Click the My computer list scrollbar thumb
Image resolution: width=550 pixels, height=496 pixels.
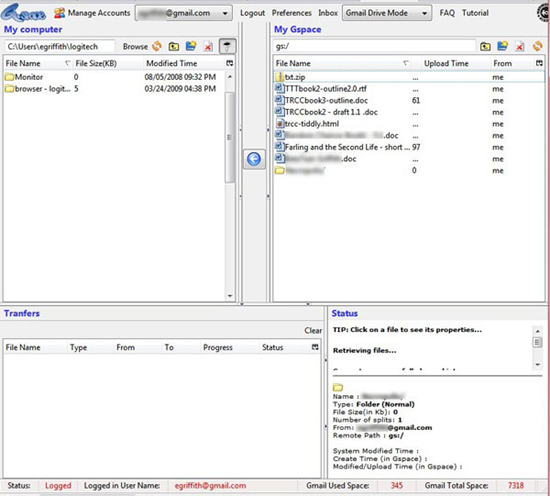click(229, 137)
